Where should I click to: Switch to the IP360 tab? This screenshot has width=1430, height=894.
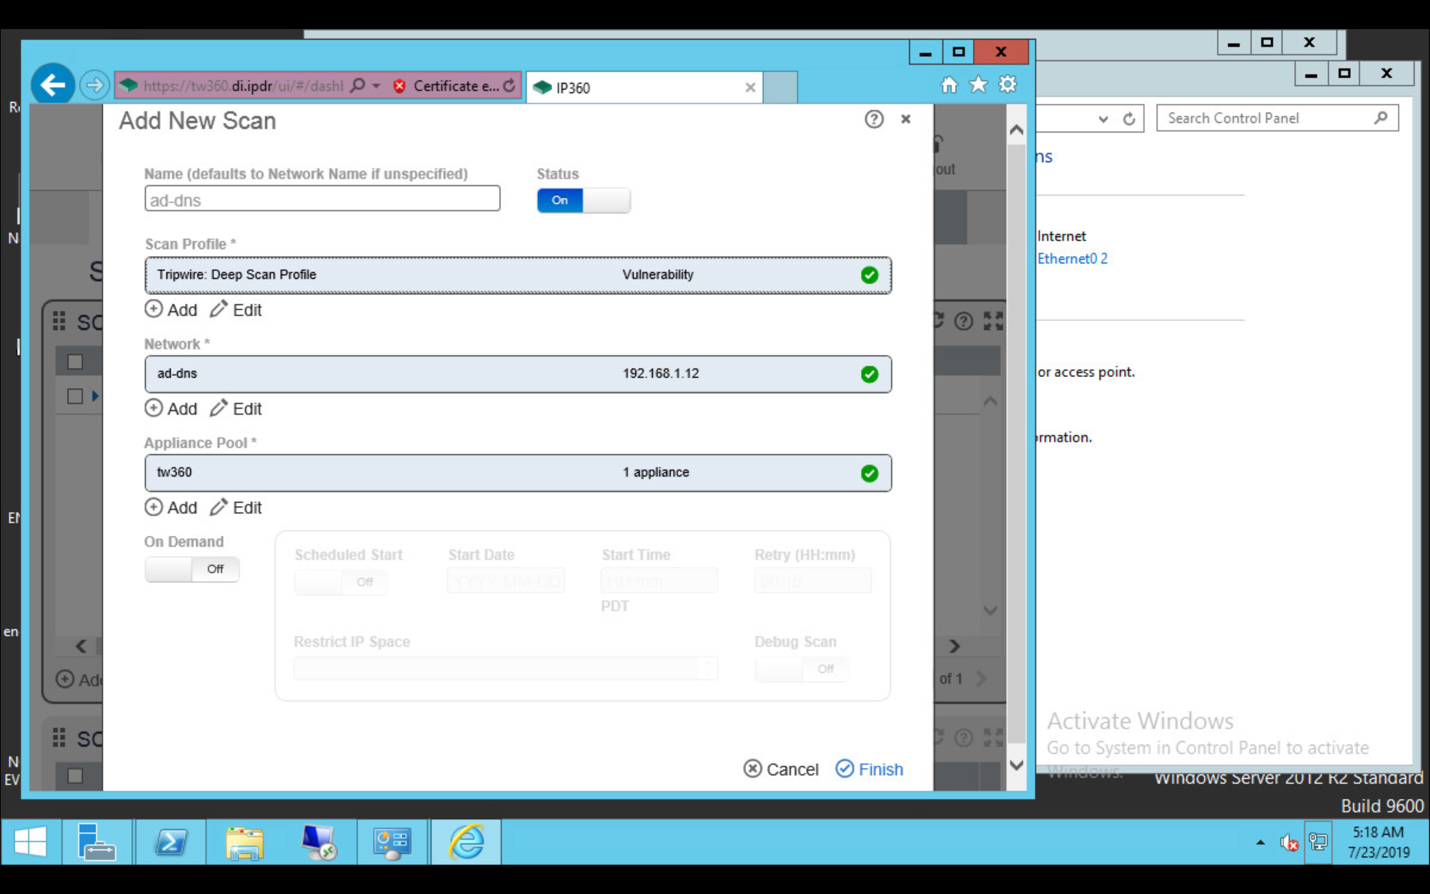(643, 88)
